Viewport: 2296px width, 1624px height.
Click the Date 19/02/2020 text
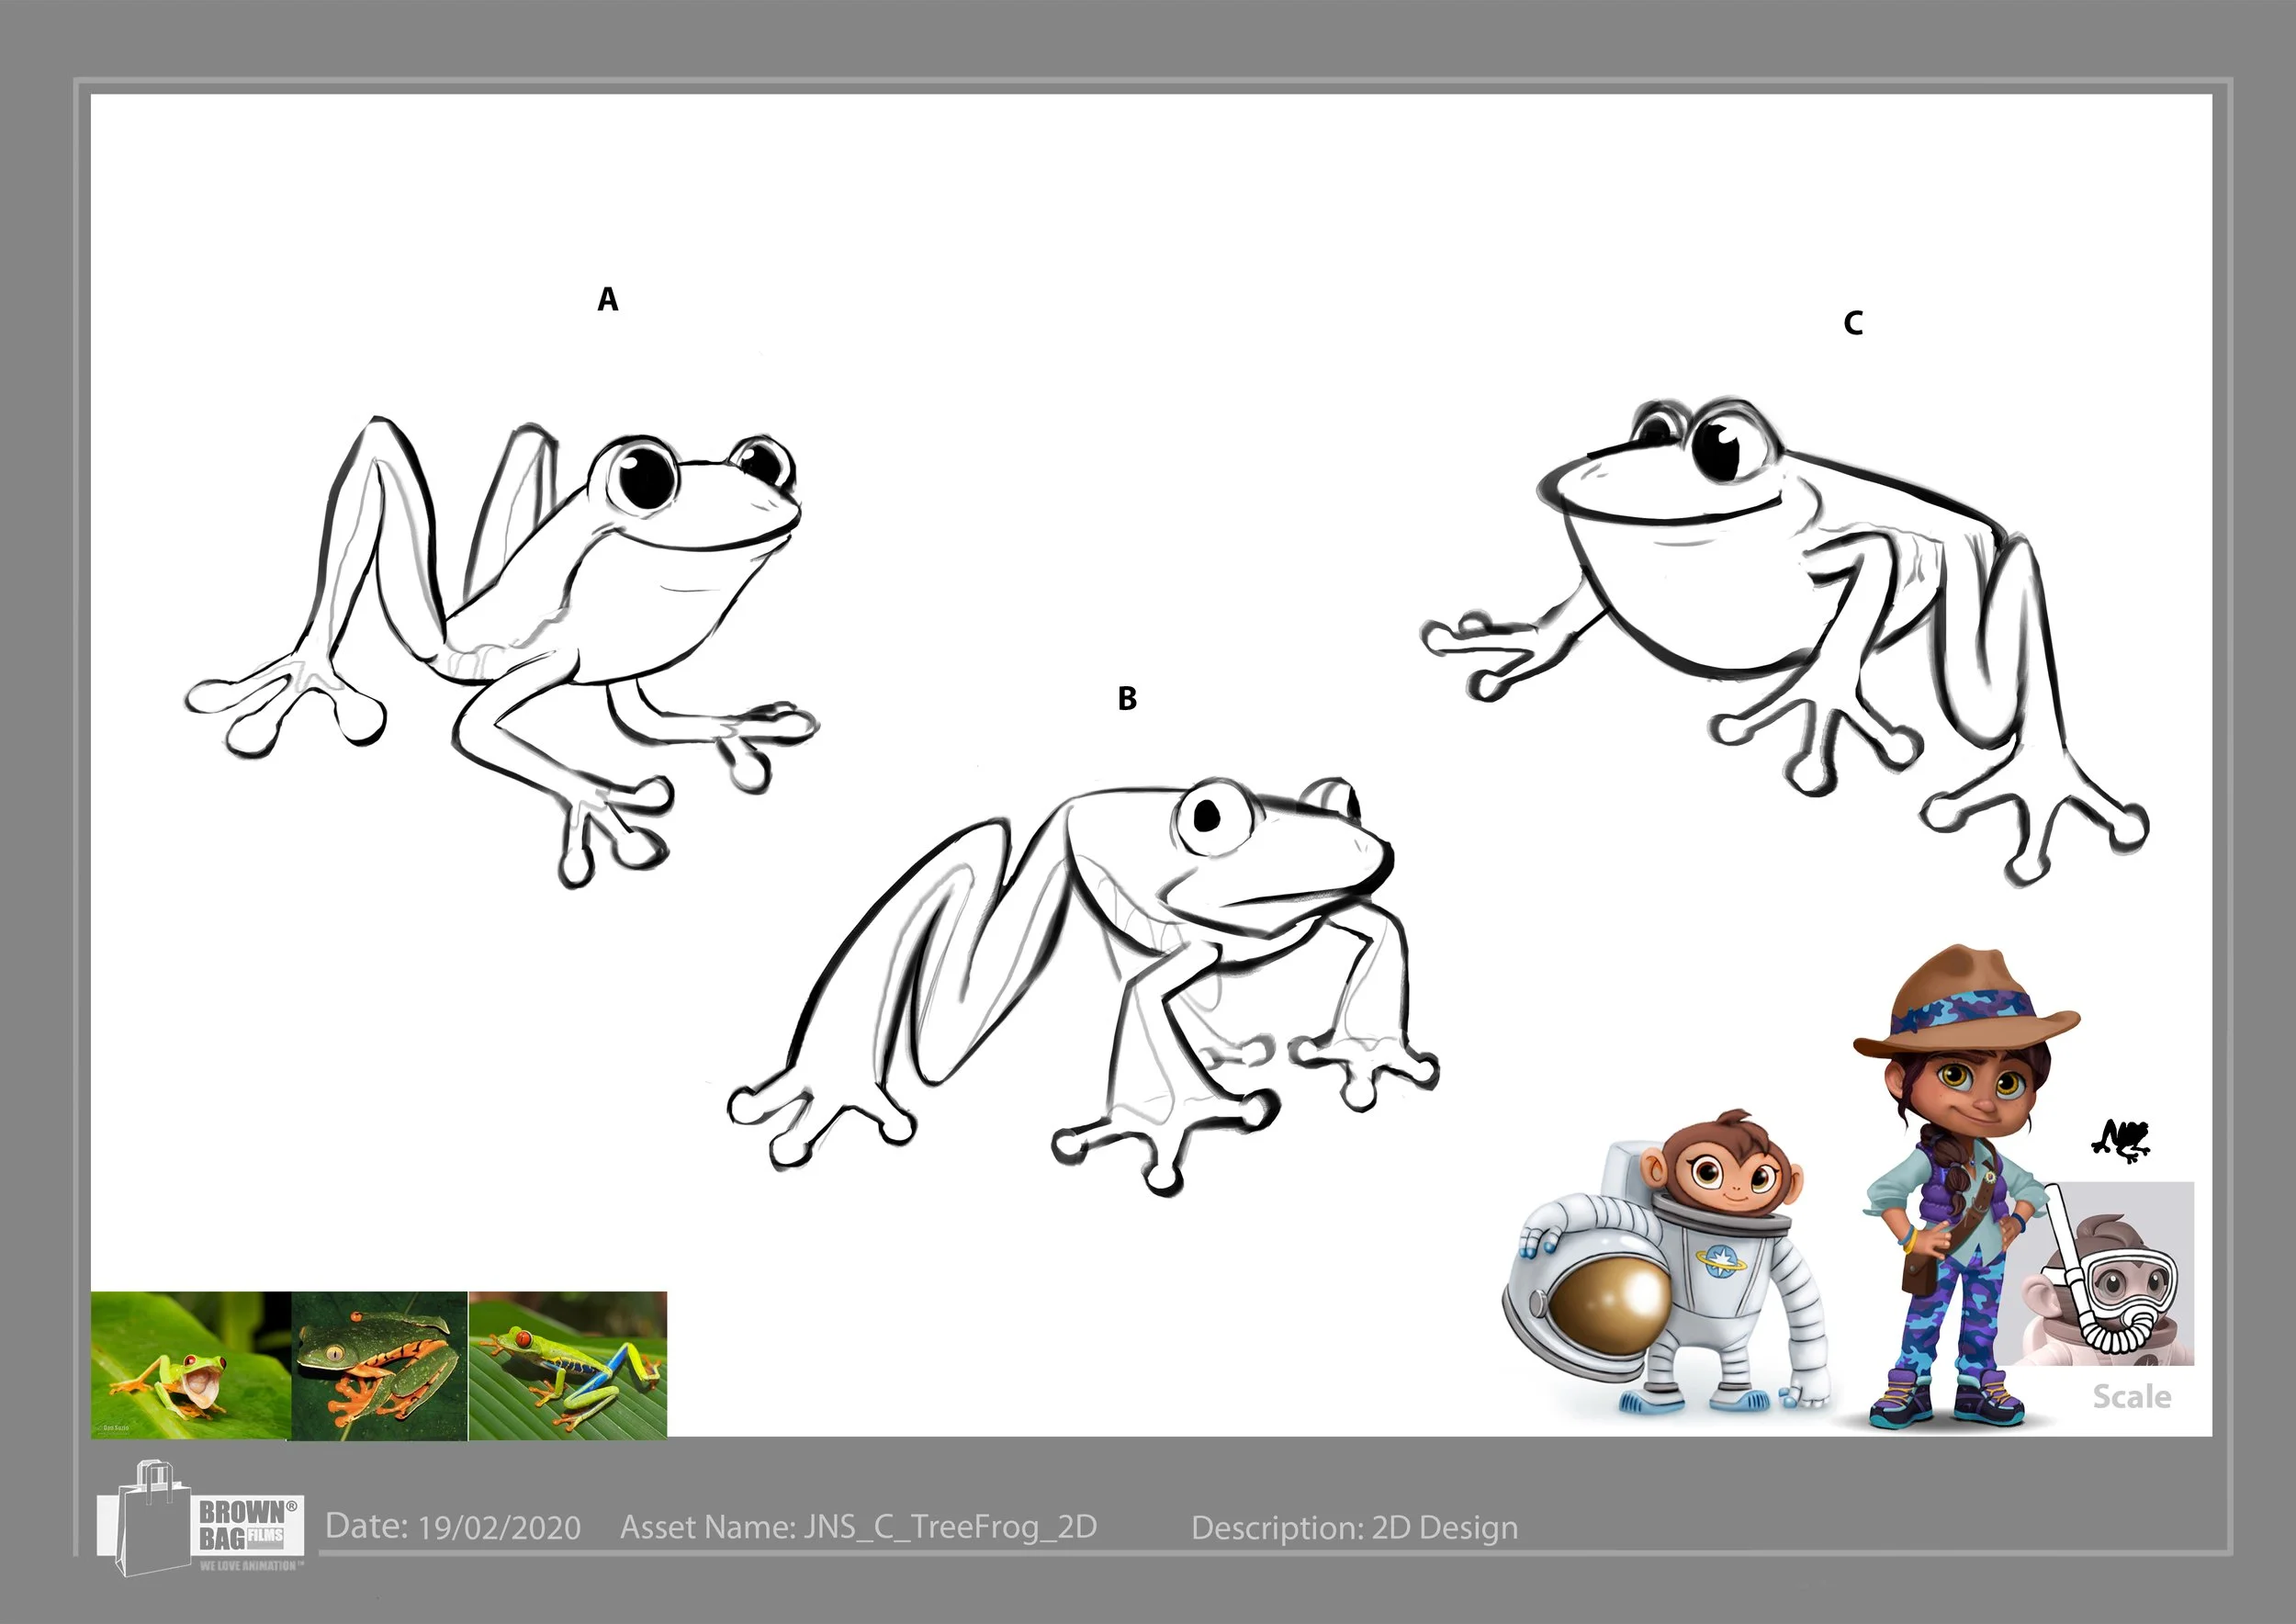click(453, 1527)
